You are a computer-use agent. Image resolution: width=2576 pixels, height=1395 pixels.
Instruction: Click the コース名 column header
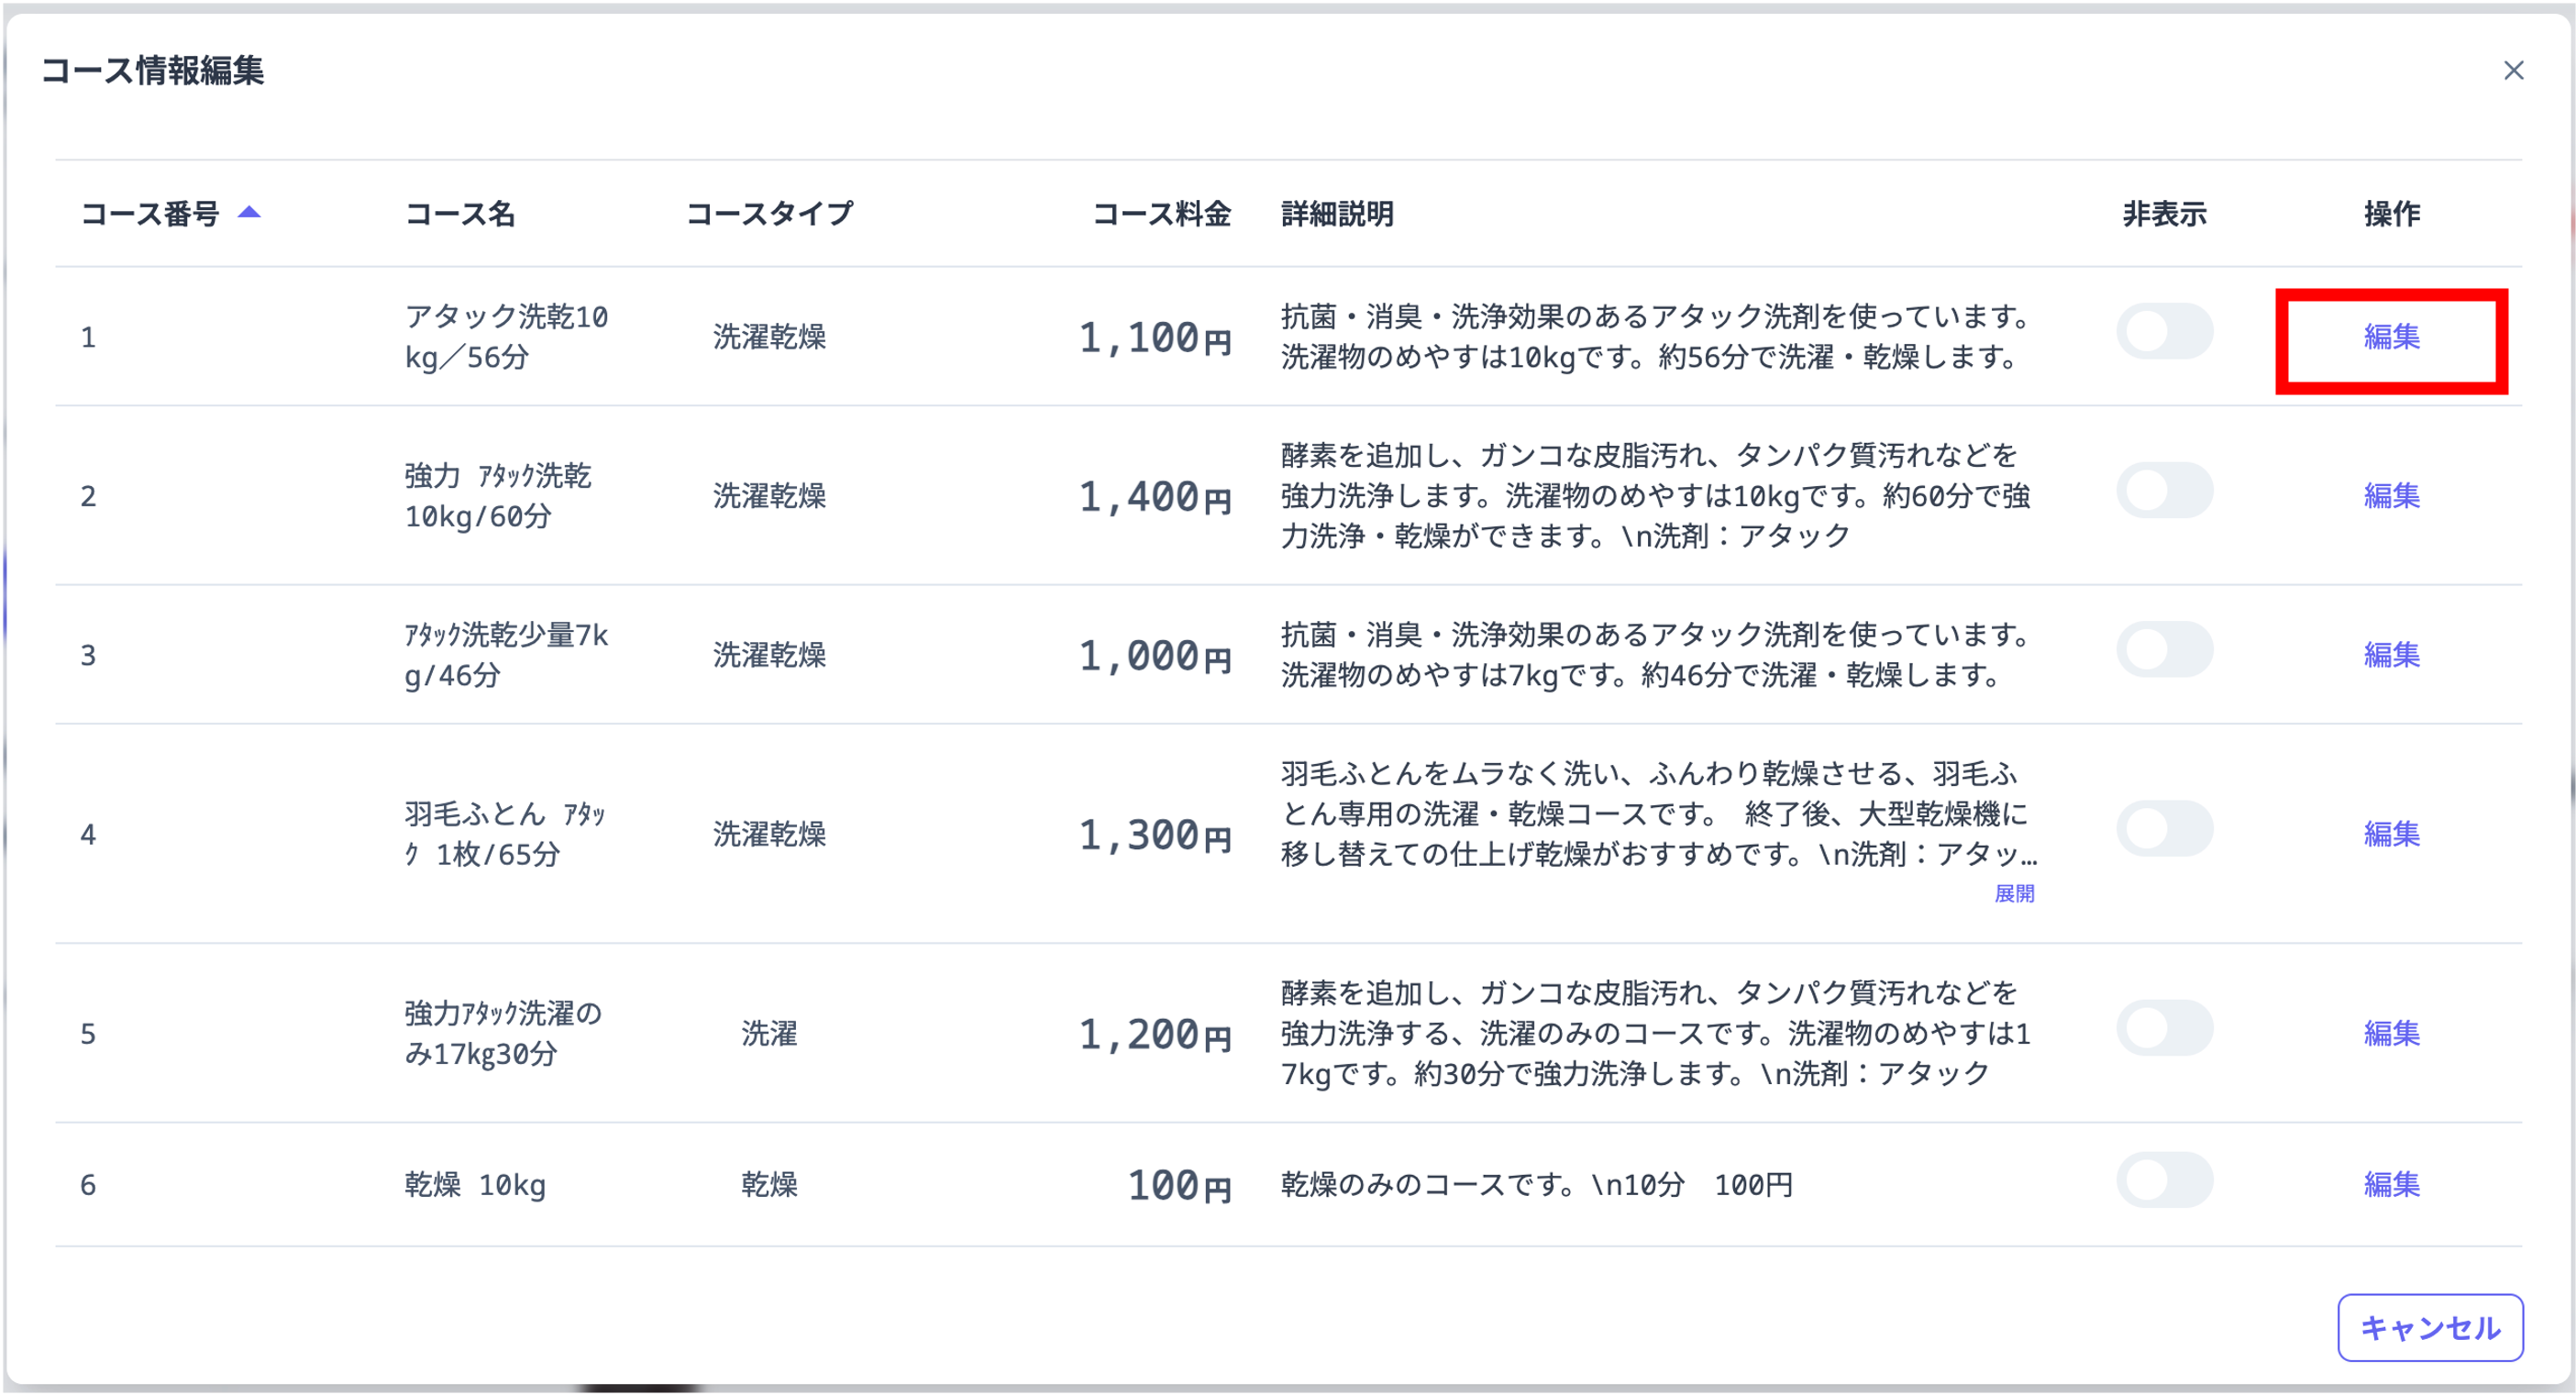pyautogui.click(x=459, y=214)
